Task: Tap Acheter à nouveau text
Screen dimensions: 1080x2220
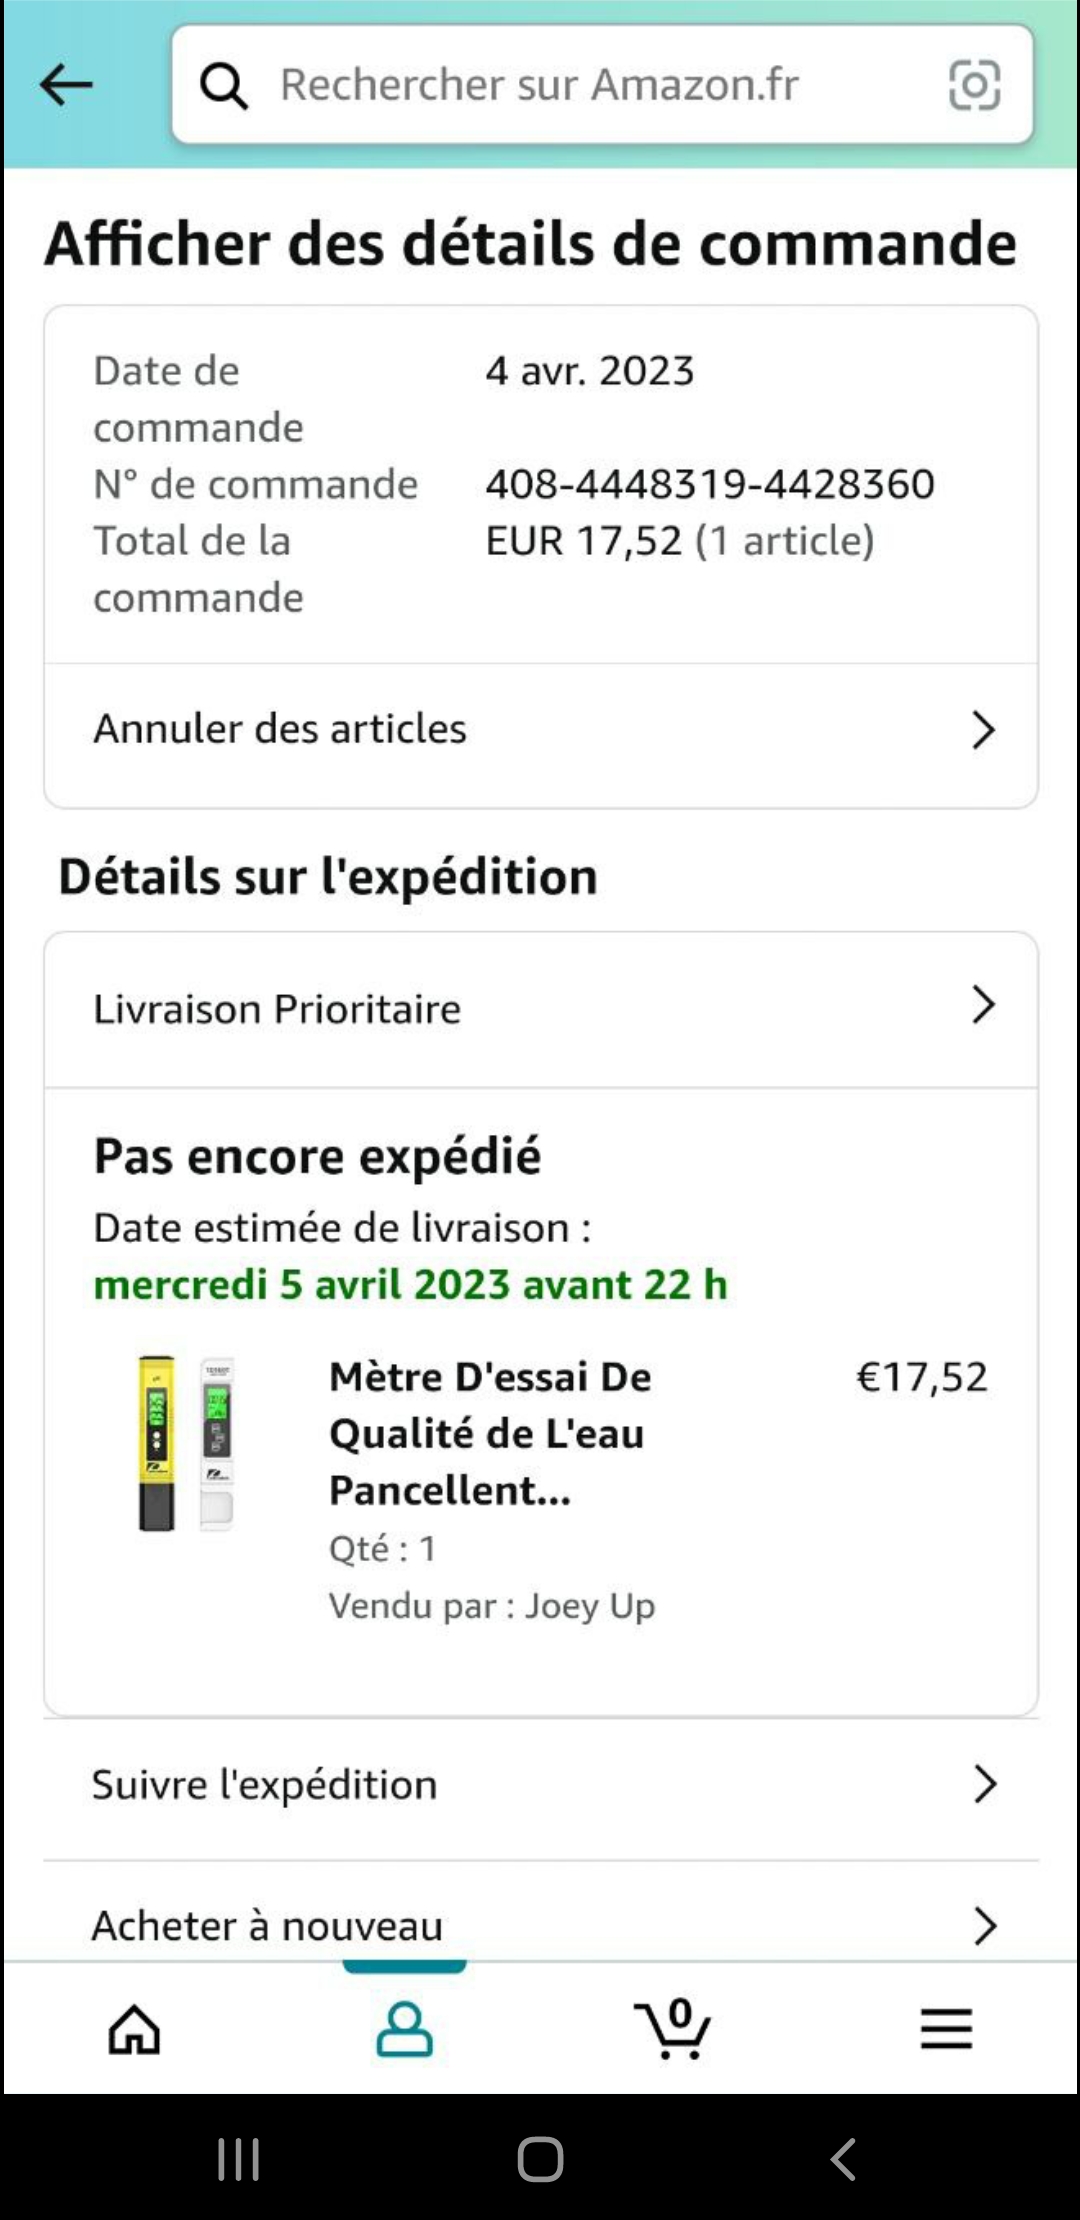Action: [x=267, y=1926]
